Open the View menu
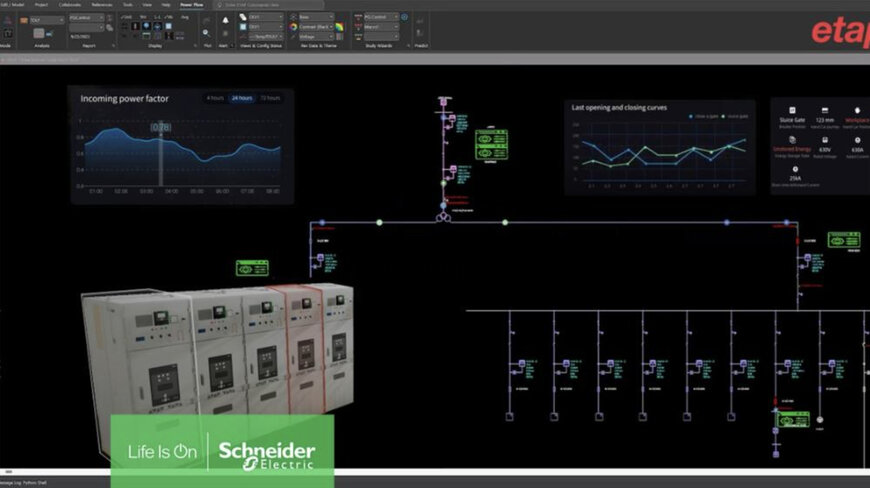The width and height of the screenshot is (870, 488). tap(147, 5)
